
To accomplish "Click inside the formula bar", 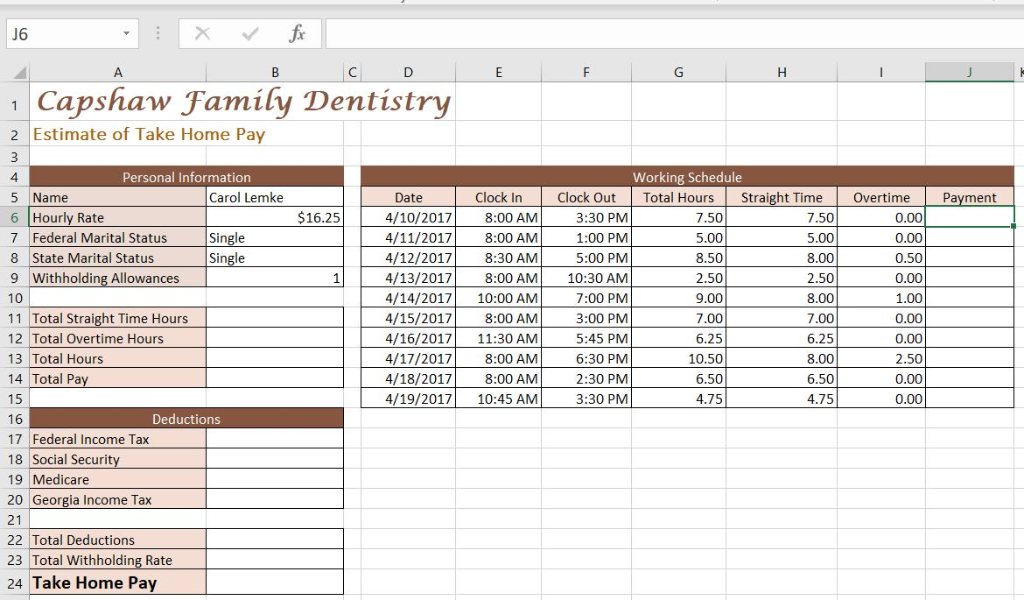I will click(x=600, y=33).
